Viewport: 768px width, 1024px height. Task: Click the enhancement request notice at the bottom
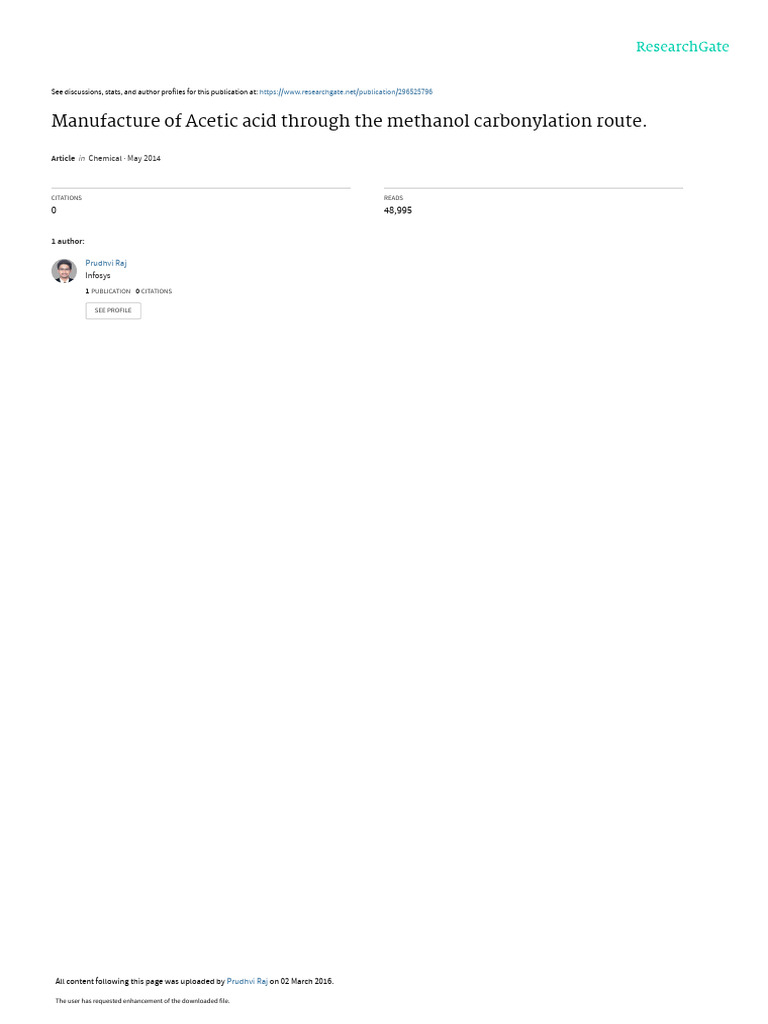click(x=142, y=1000)
